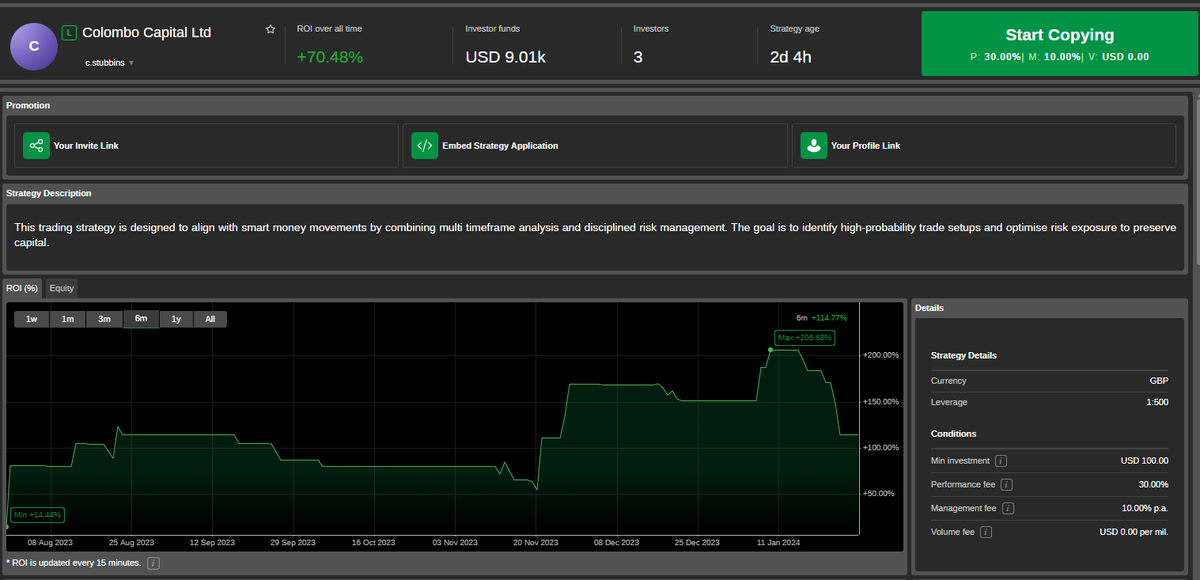The height and width of the screenshot is (580, 1200).
Task: Favorite the strategy with the star icon
Action: coord(270,30)
